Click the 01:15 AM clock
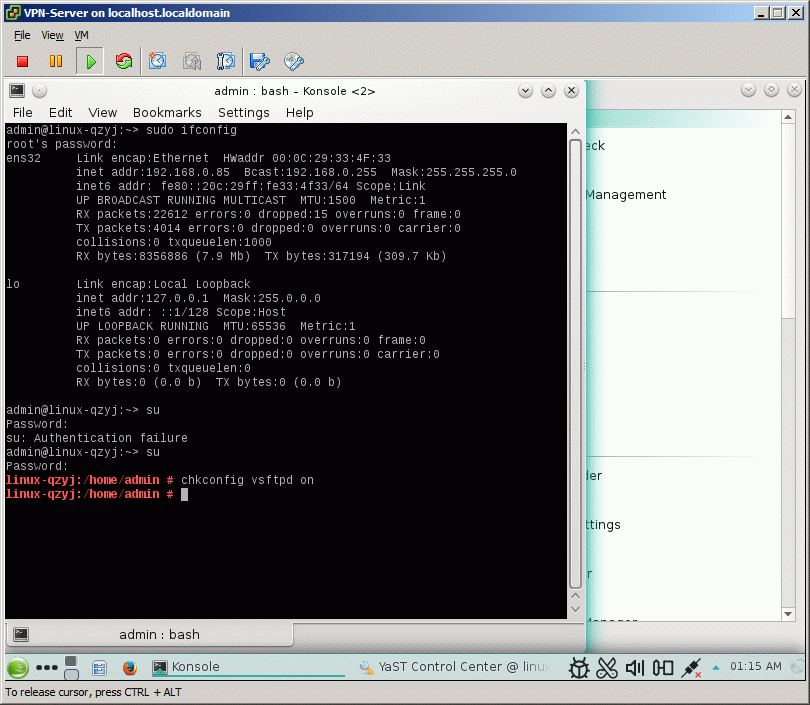Viewport: 810px width, 705px height. coord(755,666)
